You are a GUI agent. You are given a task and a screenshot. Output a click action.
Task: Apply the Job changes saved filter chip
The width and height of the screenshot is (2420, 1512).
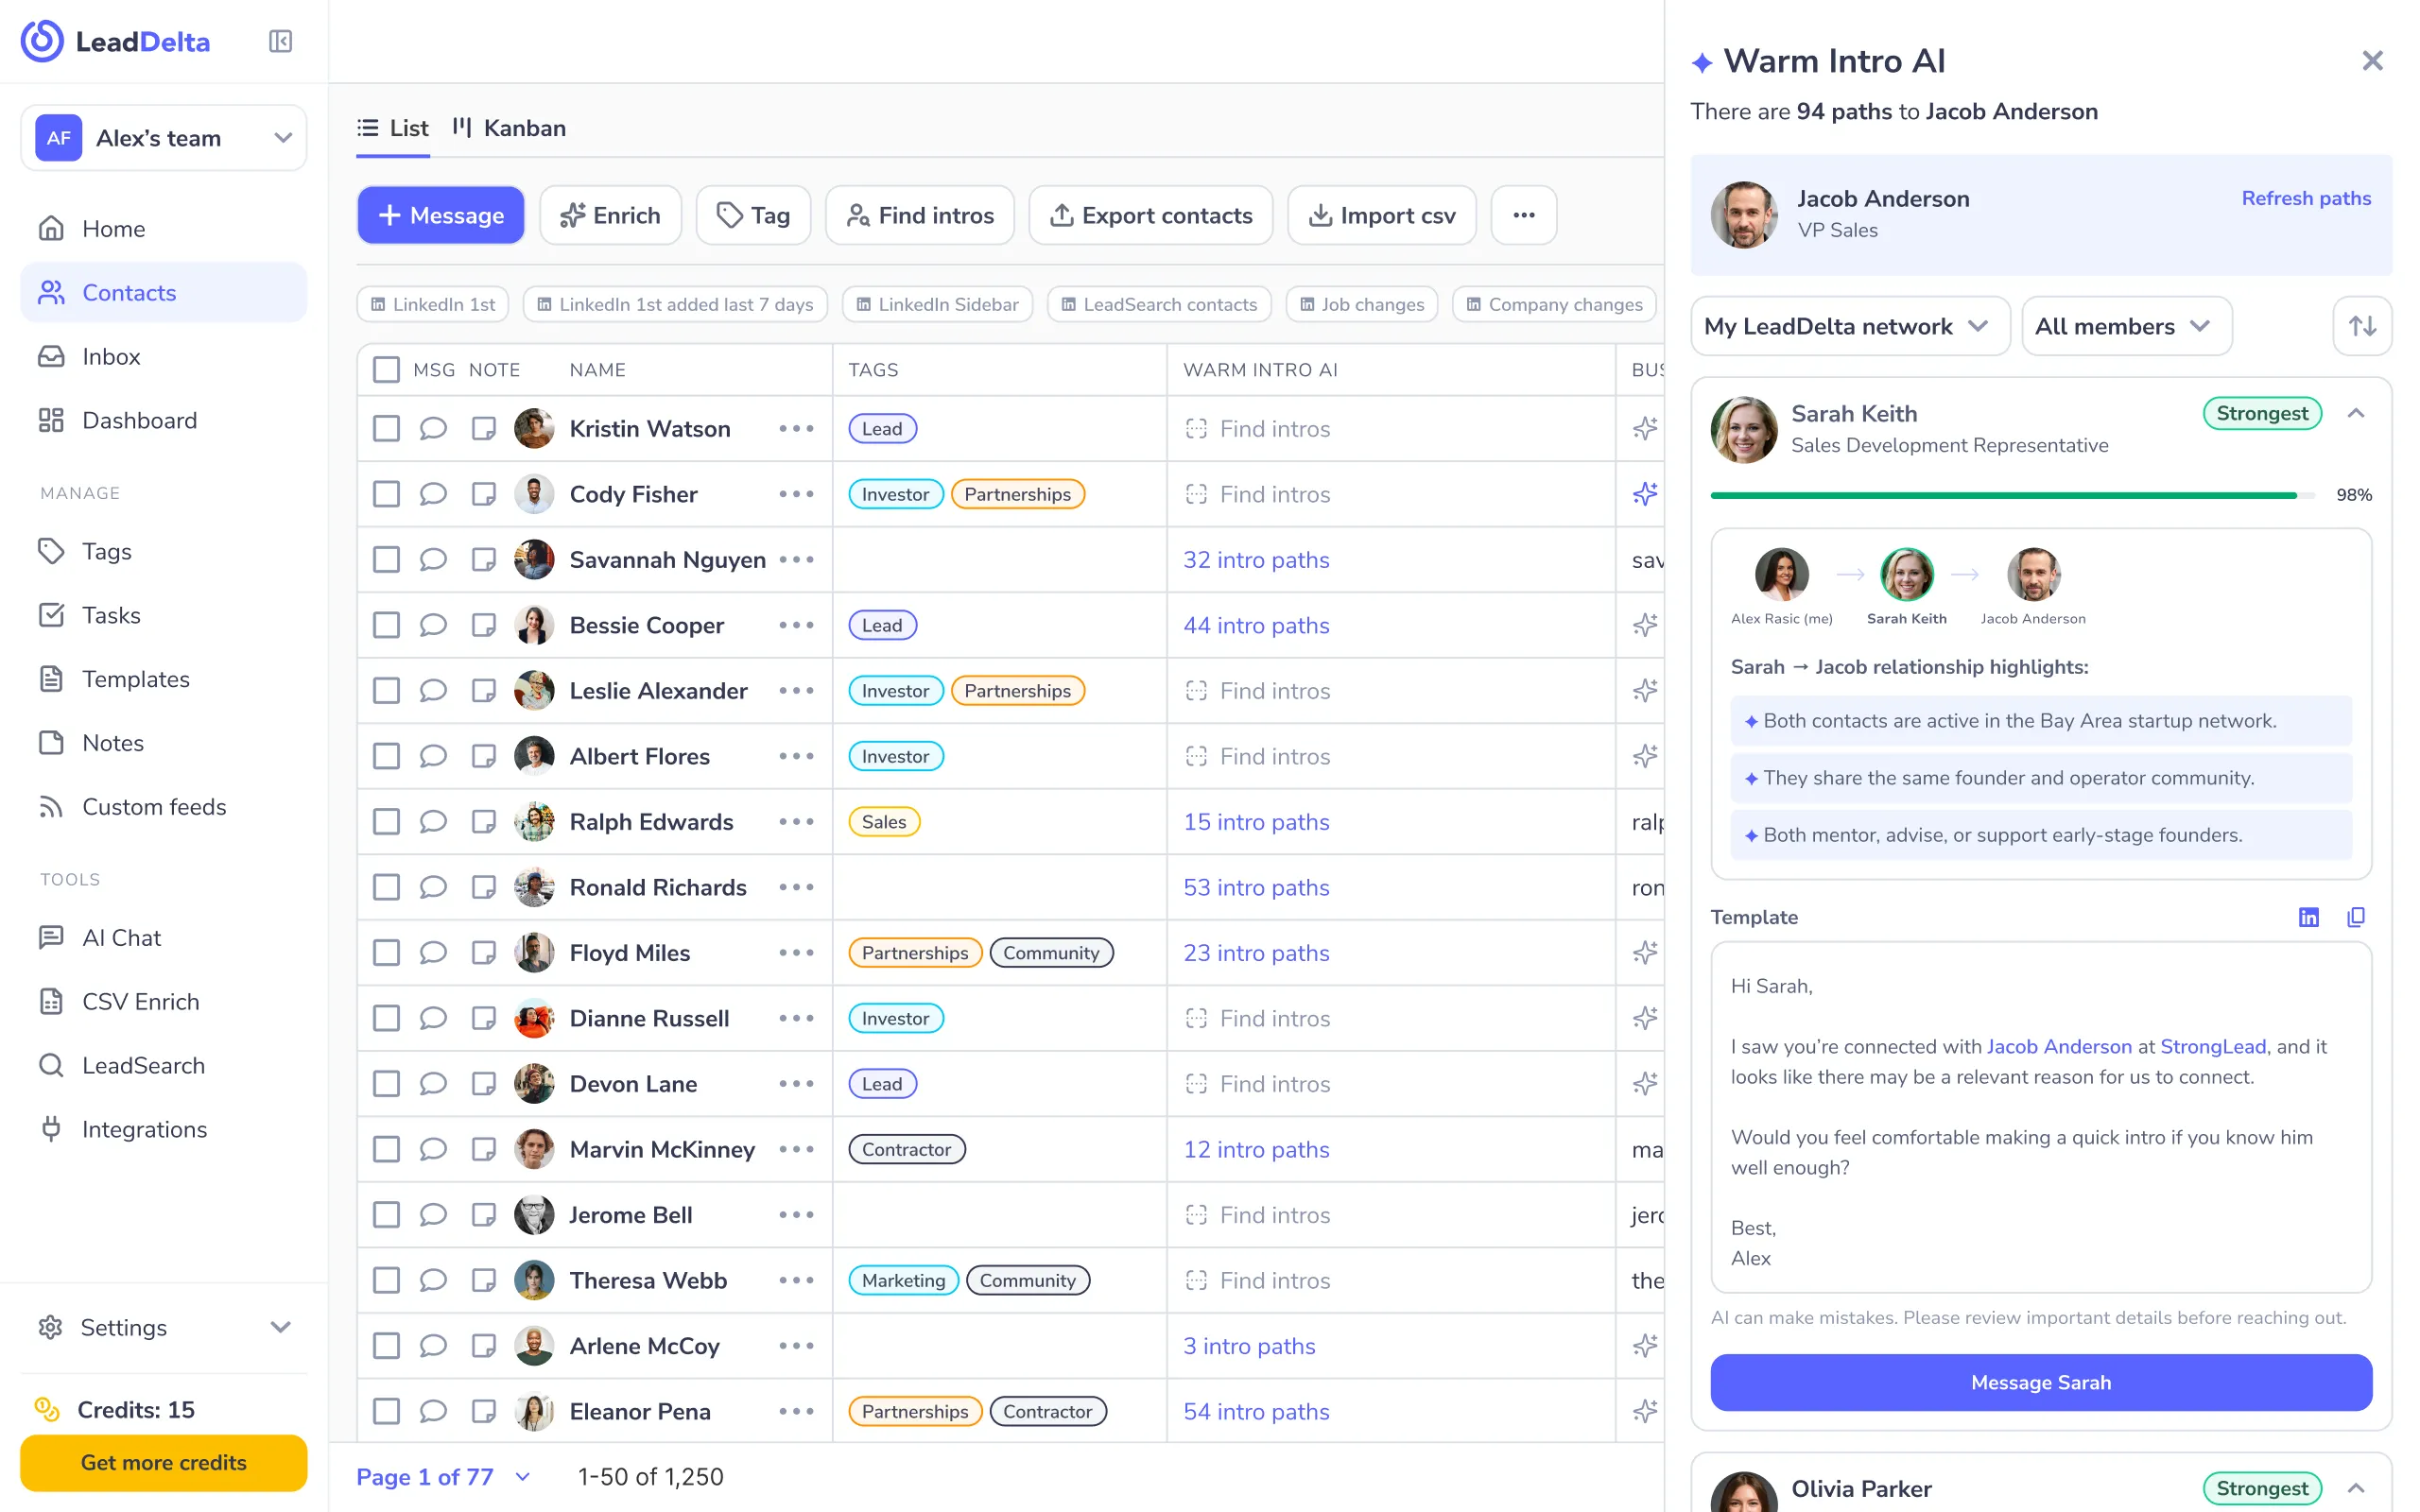pyautogui.click(x=1362, y=304)
